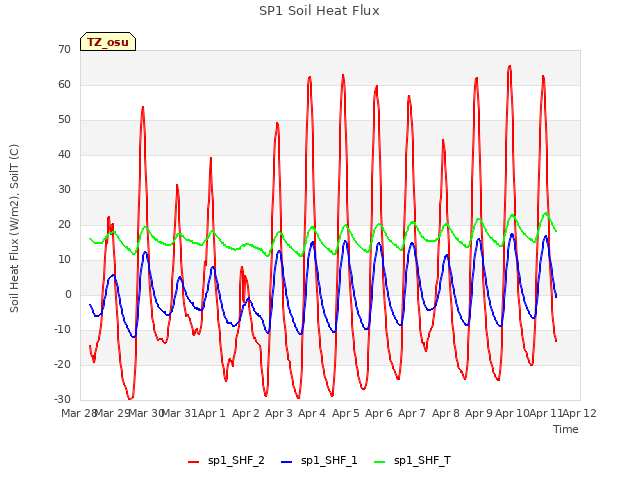This screenshot has height=480, width=640.
Task: Click the Apr 4 x-axis tick label
Action: pos(312,413)
